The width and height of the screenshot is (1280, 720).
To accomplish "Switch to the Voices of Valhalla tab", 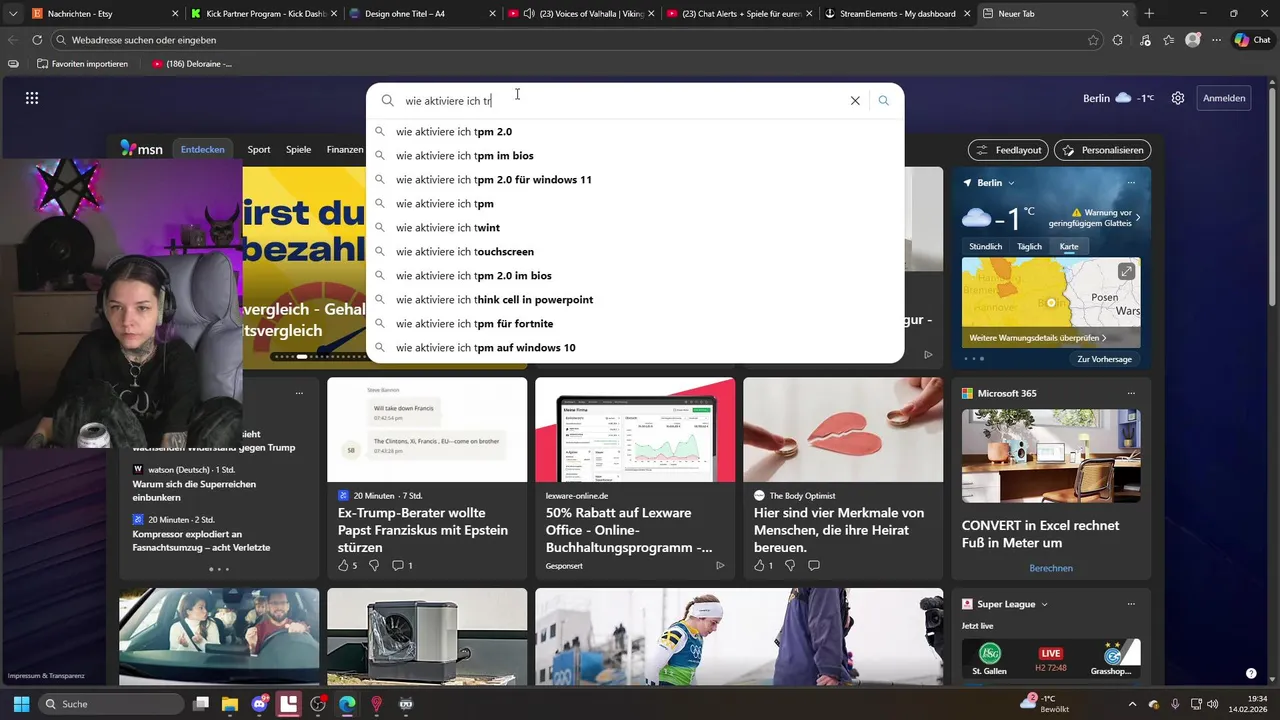I will (x=580, y=14).
